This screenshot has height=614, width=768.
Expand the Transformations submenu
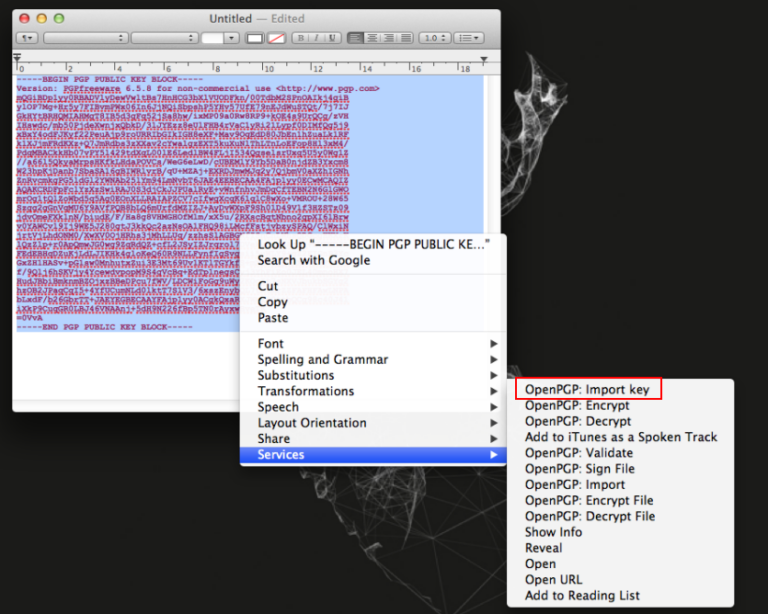(373, 391)
